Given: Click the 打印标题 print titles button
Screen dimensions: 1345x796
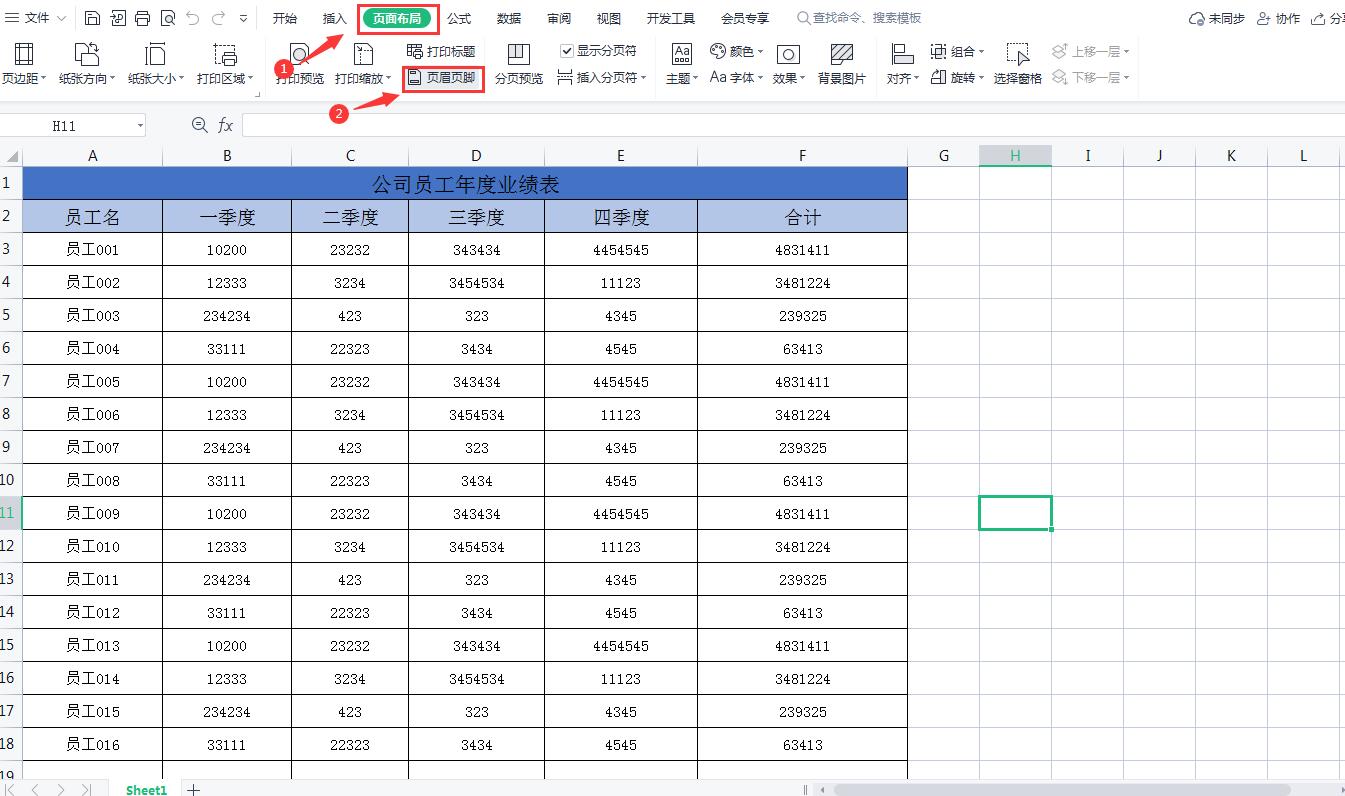Looking at the screenshot, I should (x=441, y=51).
